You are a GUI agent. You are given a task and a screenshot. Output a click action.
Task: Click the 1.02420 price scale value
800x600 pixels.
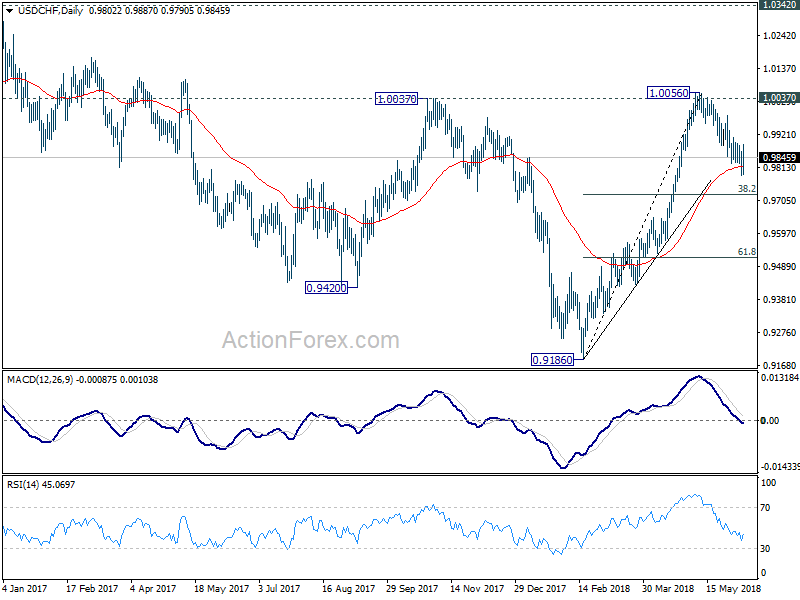point(779,36)
